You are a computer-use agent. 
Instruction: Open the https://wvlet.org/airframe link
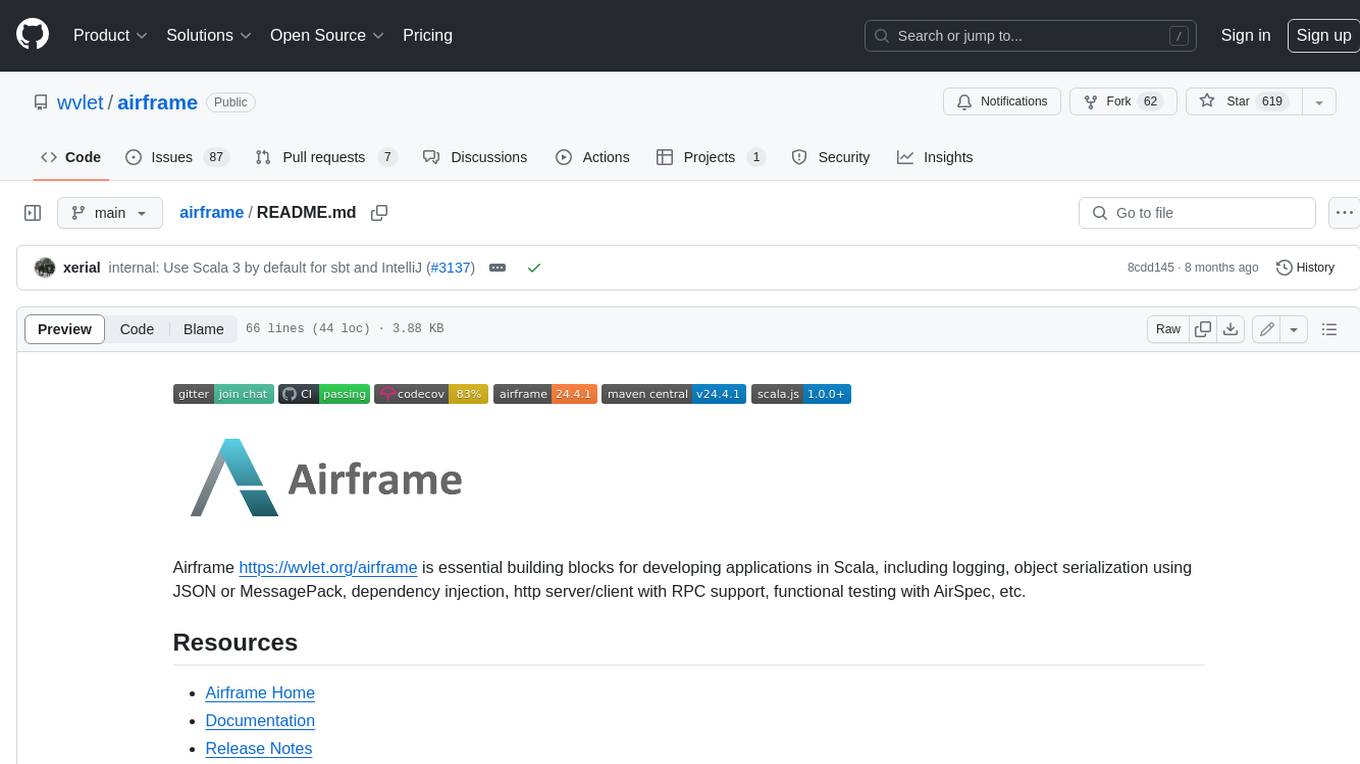(x=328, y=567)
